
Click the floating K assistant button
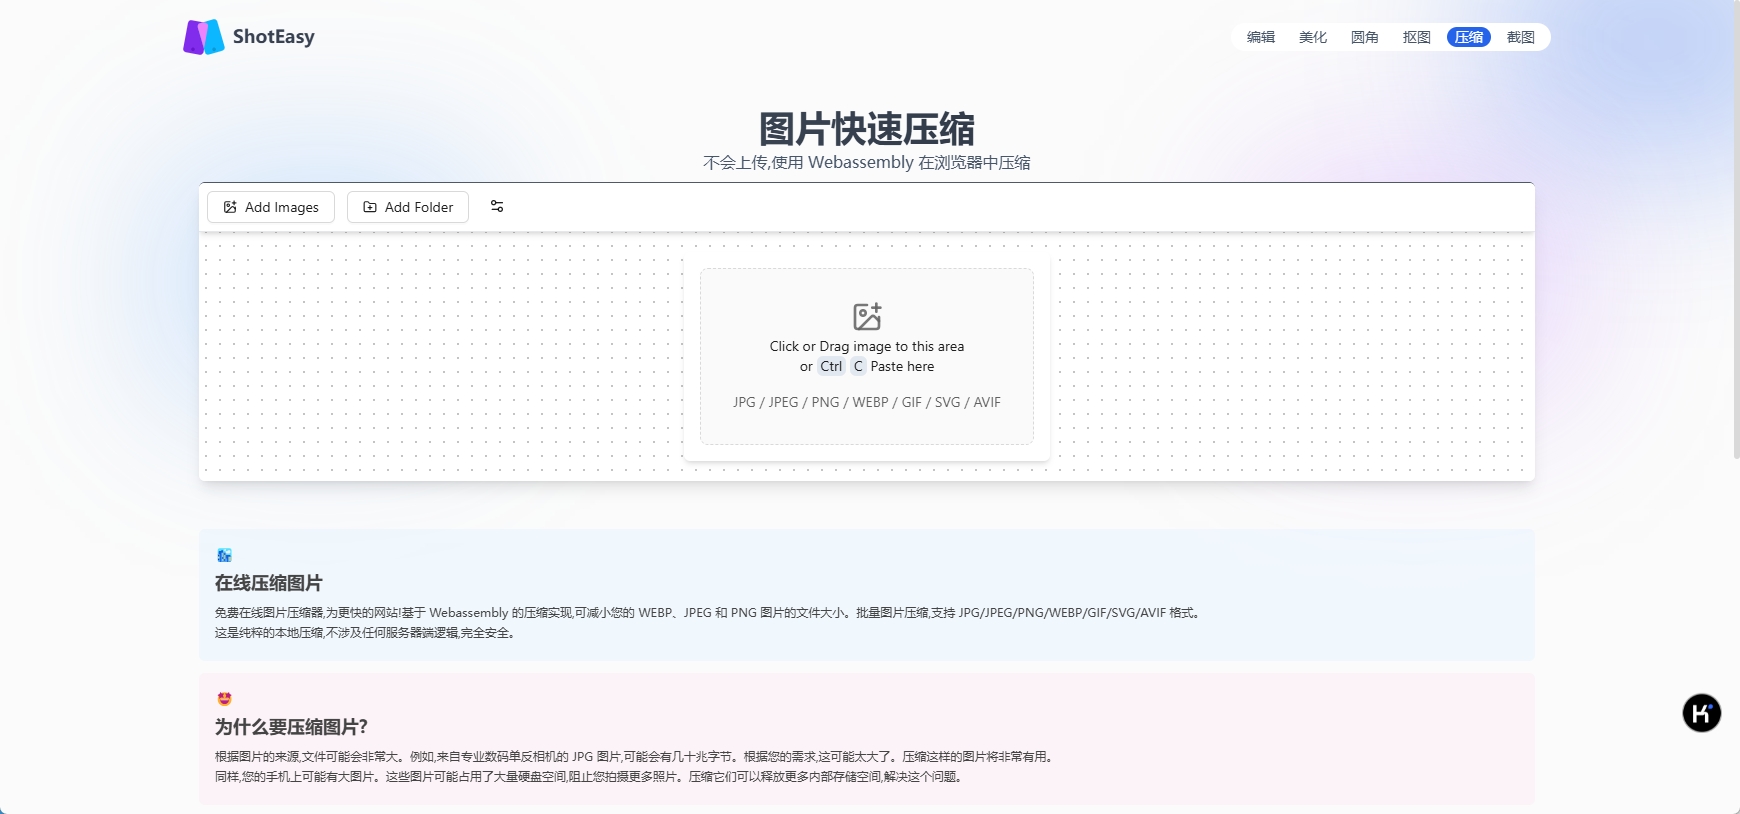click(1701, 713)
